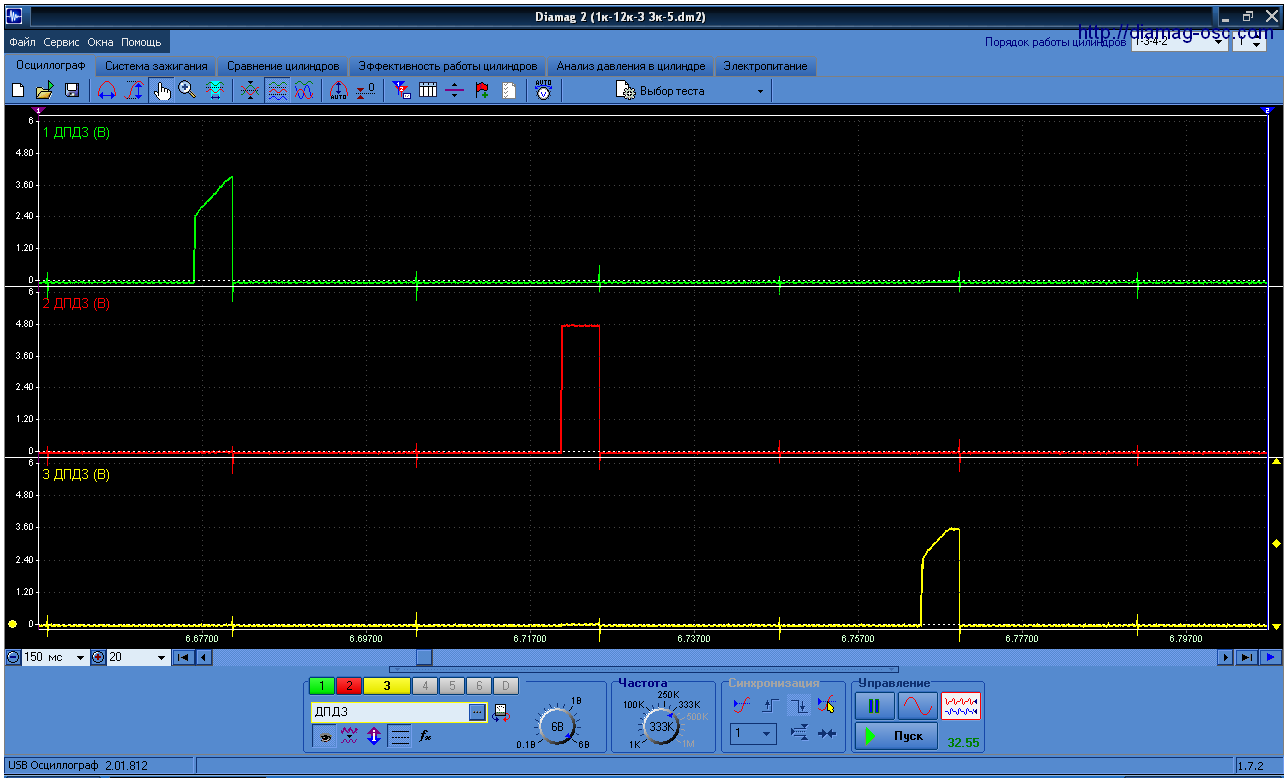The height and width of the screenshot is (778, 1288).
Task: Click the separated channels display icon
Action: 278,91
